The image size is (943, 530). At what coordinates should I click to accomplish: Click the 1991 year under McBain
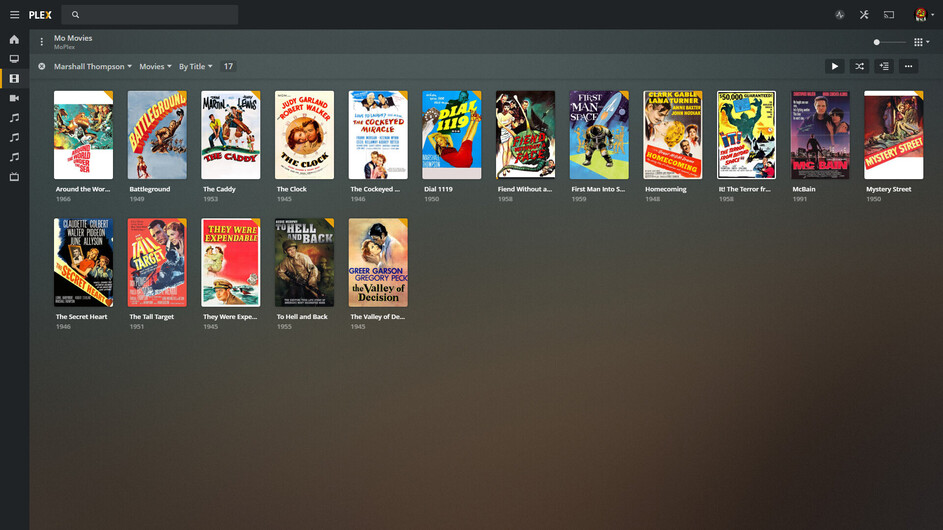(800, 199)
